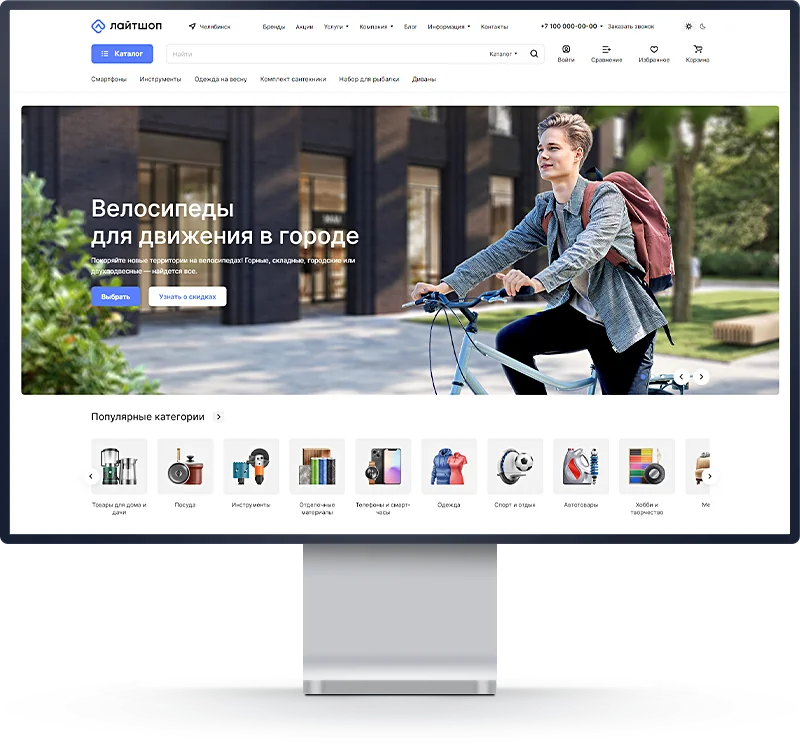Switch to dark theme moon icon

[703, 26]
